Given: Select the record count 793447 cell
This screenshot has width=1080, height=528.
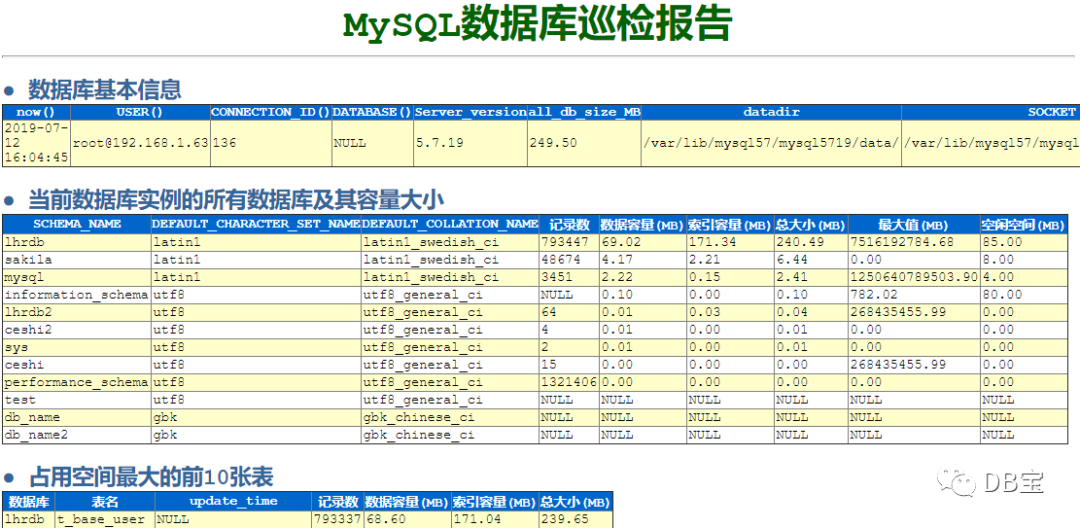Looking at the screenshot, I should [569, 242].
